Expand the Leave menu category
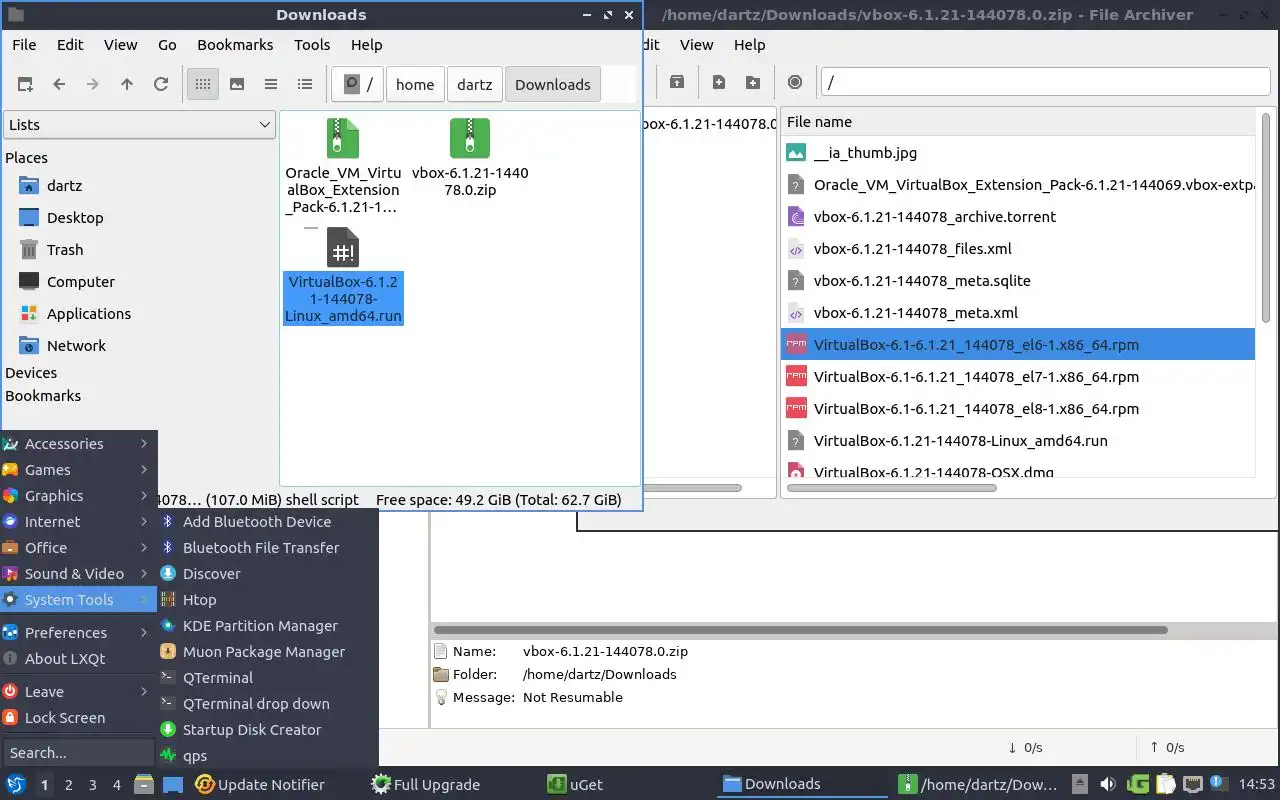The width and height of the screenshot is (1280, 800). pyautogui.click(x=78, y=692)
